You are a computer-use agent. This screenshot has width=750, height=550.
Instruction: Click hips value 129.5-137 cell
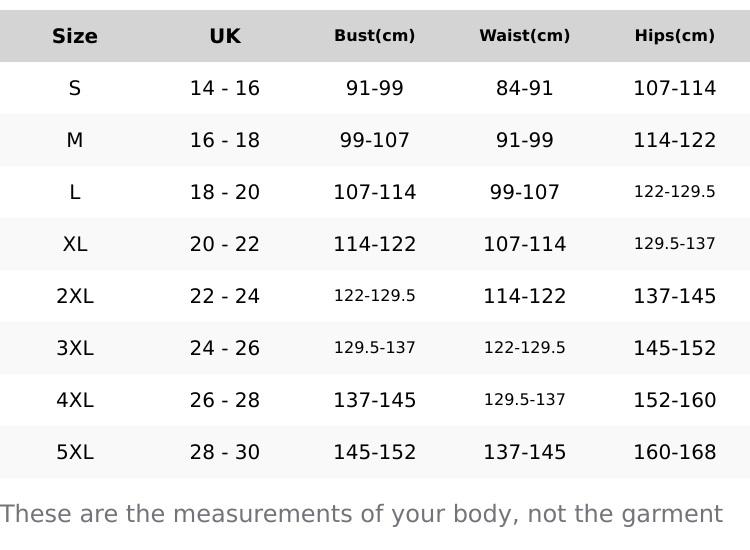674,243
